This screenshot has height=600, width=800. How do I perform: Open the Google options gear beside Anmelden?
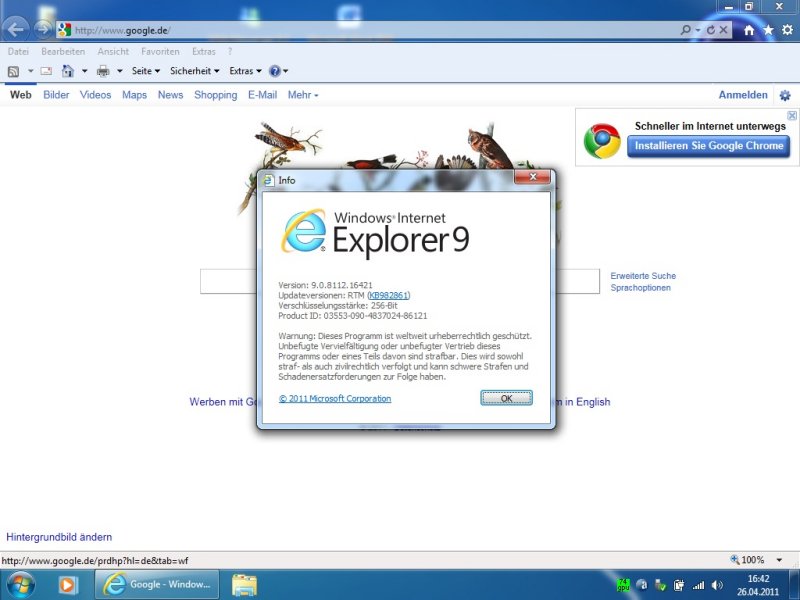coord(785,96)
